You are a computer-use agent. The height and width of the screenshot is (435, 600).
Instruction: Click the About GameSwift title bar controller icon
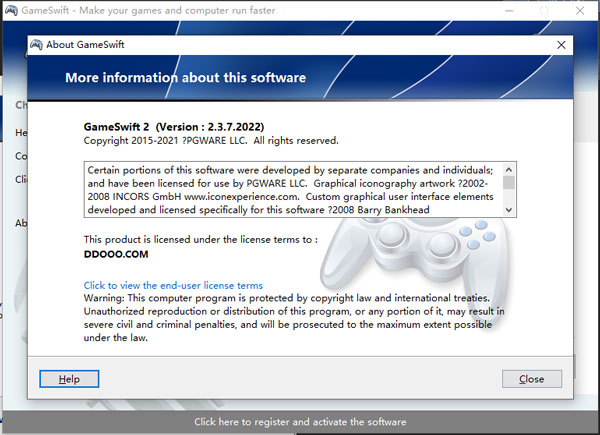pos(36,44)
